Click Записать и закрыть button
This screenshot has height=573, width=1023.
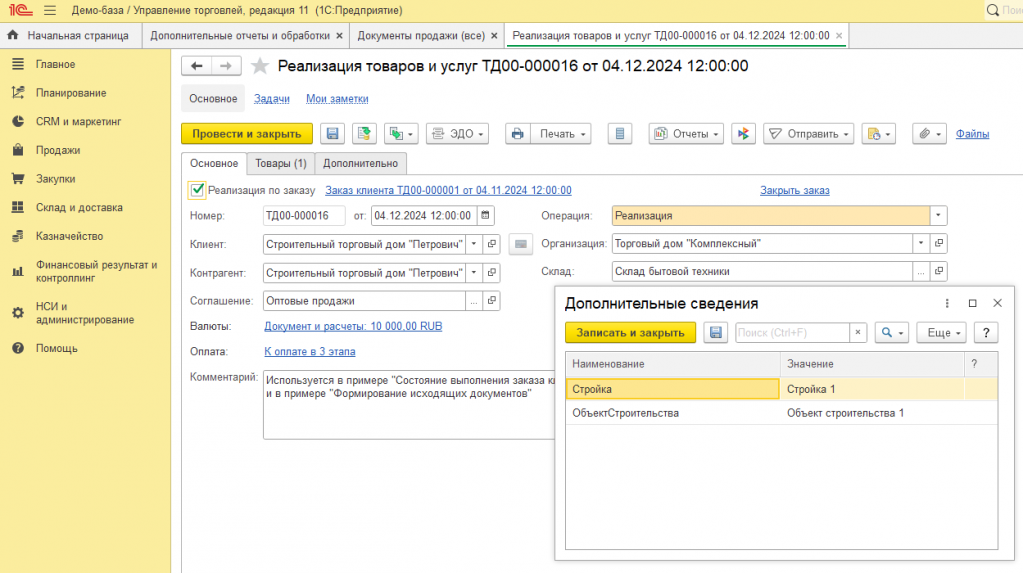coord(630,333)
